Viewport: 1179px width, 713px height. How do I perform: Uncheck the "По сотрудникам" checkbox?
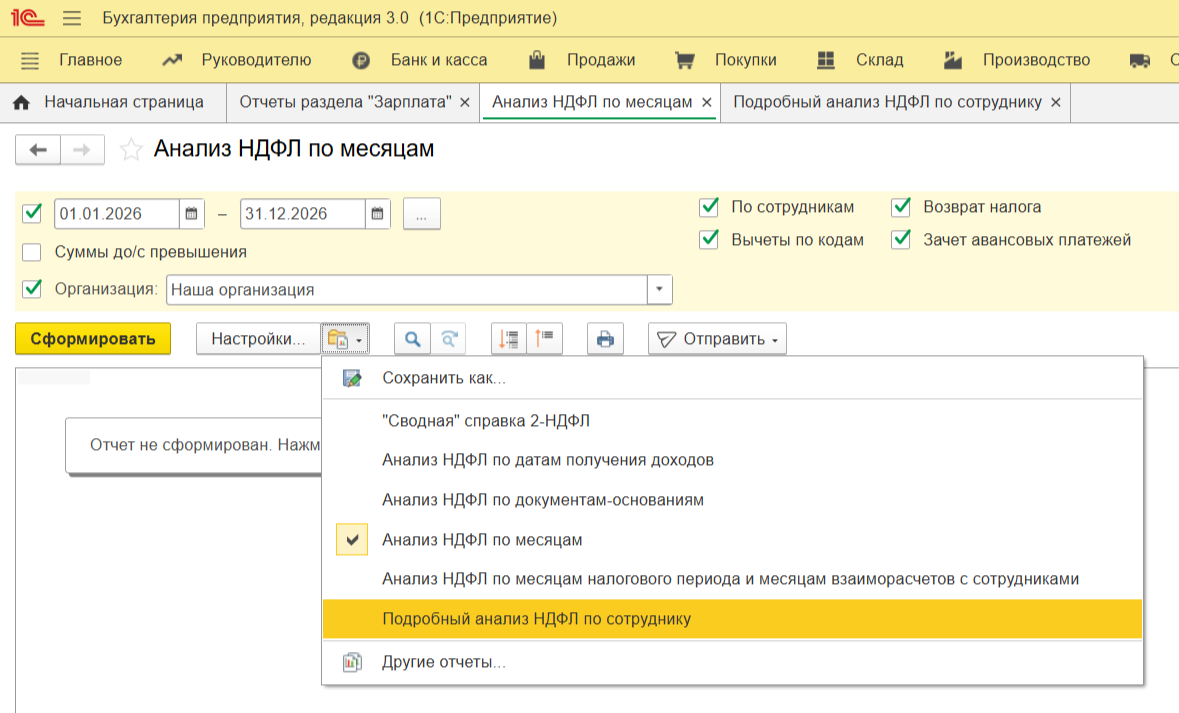coord(709,207)
